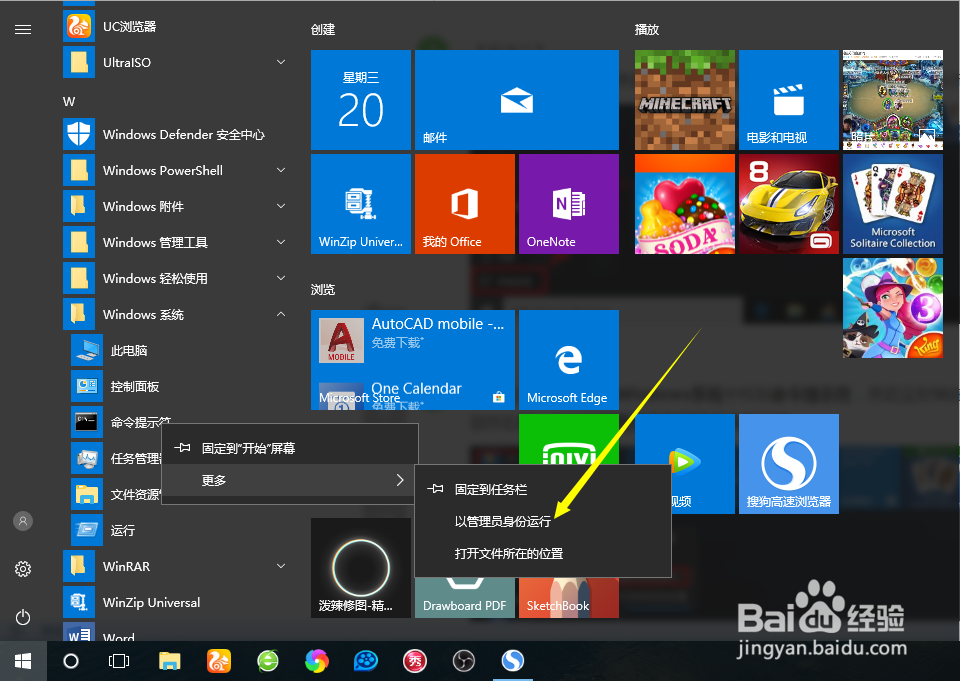Screen dimensions: 960x681
Task: Expand the Windows 轻松使用 folder
Action: [x=281, y=278]
